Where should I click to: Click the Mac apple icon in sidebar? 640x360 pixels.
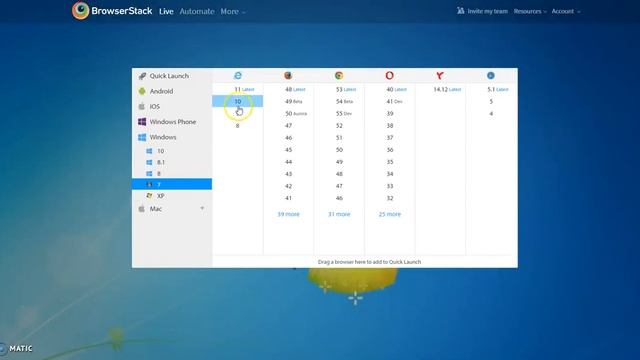[142, 209]
